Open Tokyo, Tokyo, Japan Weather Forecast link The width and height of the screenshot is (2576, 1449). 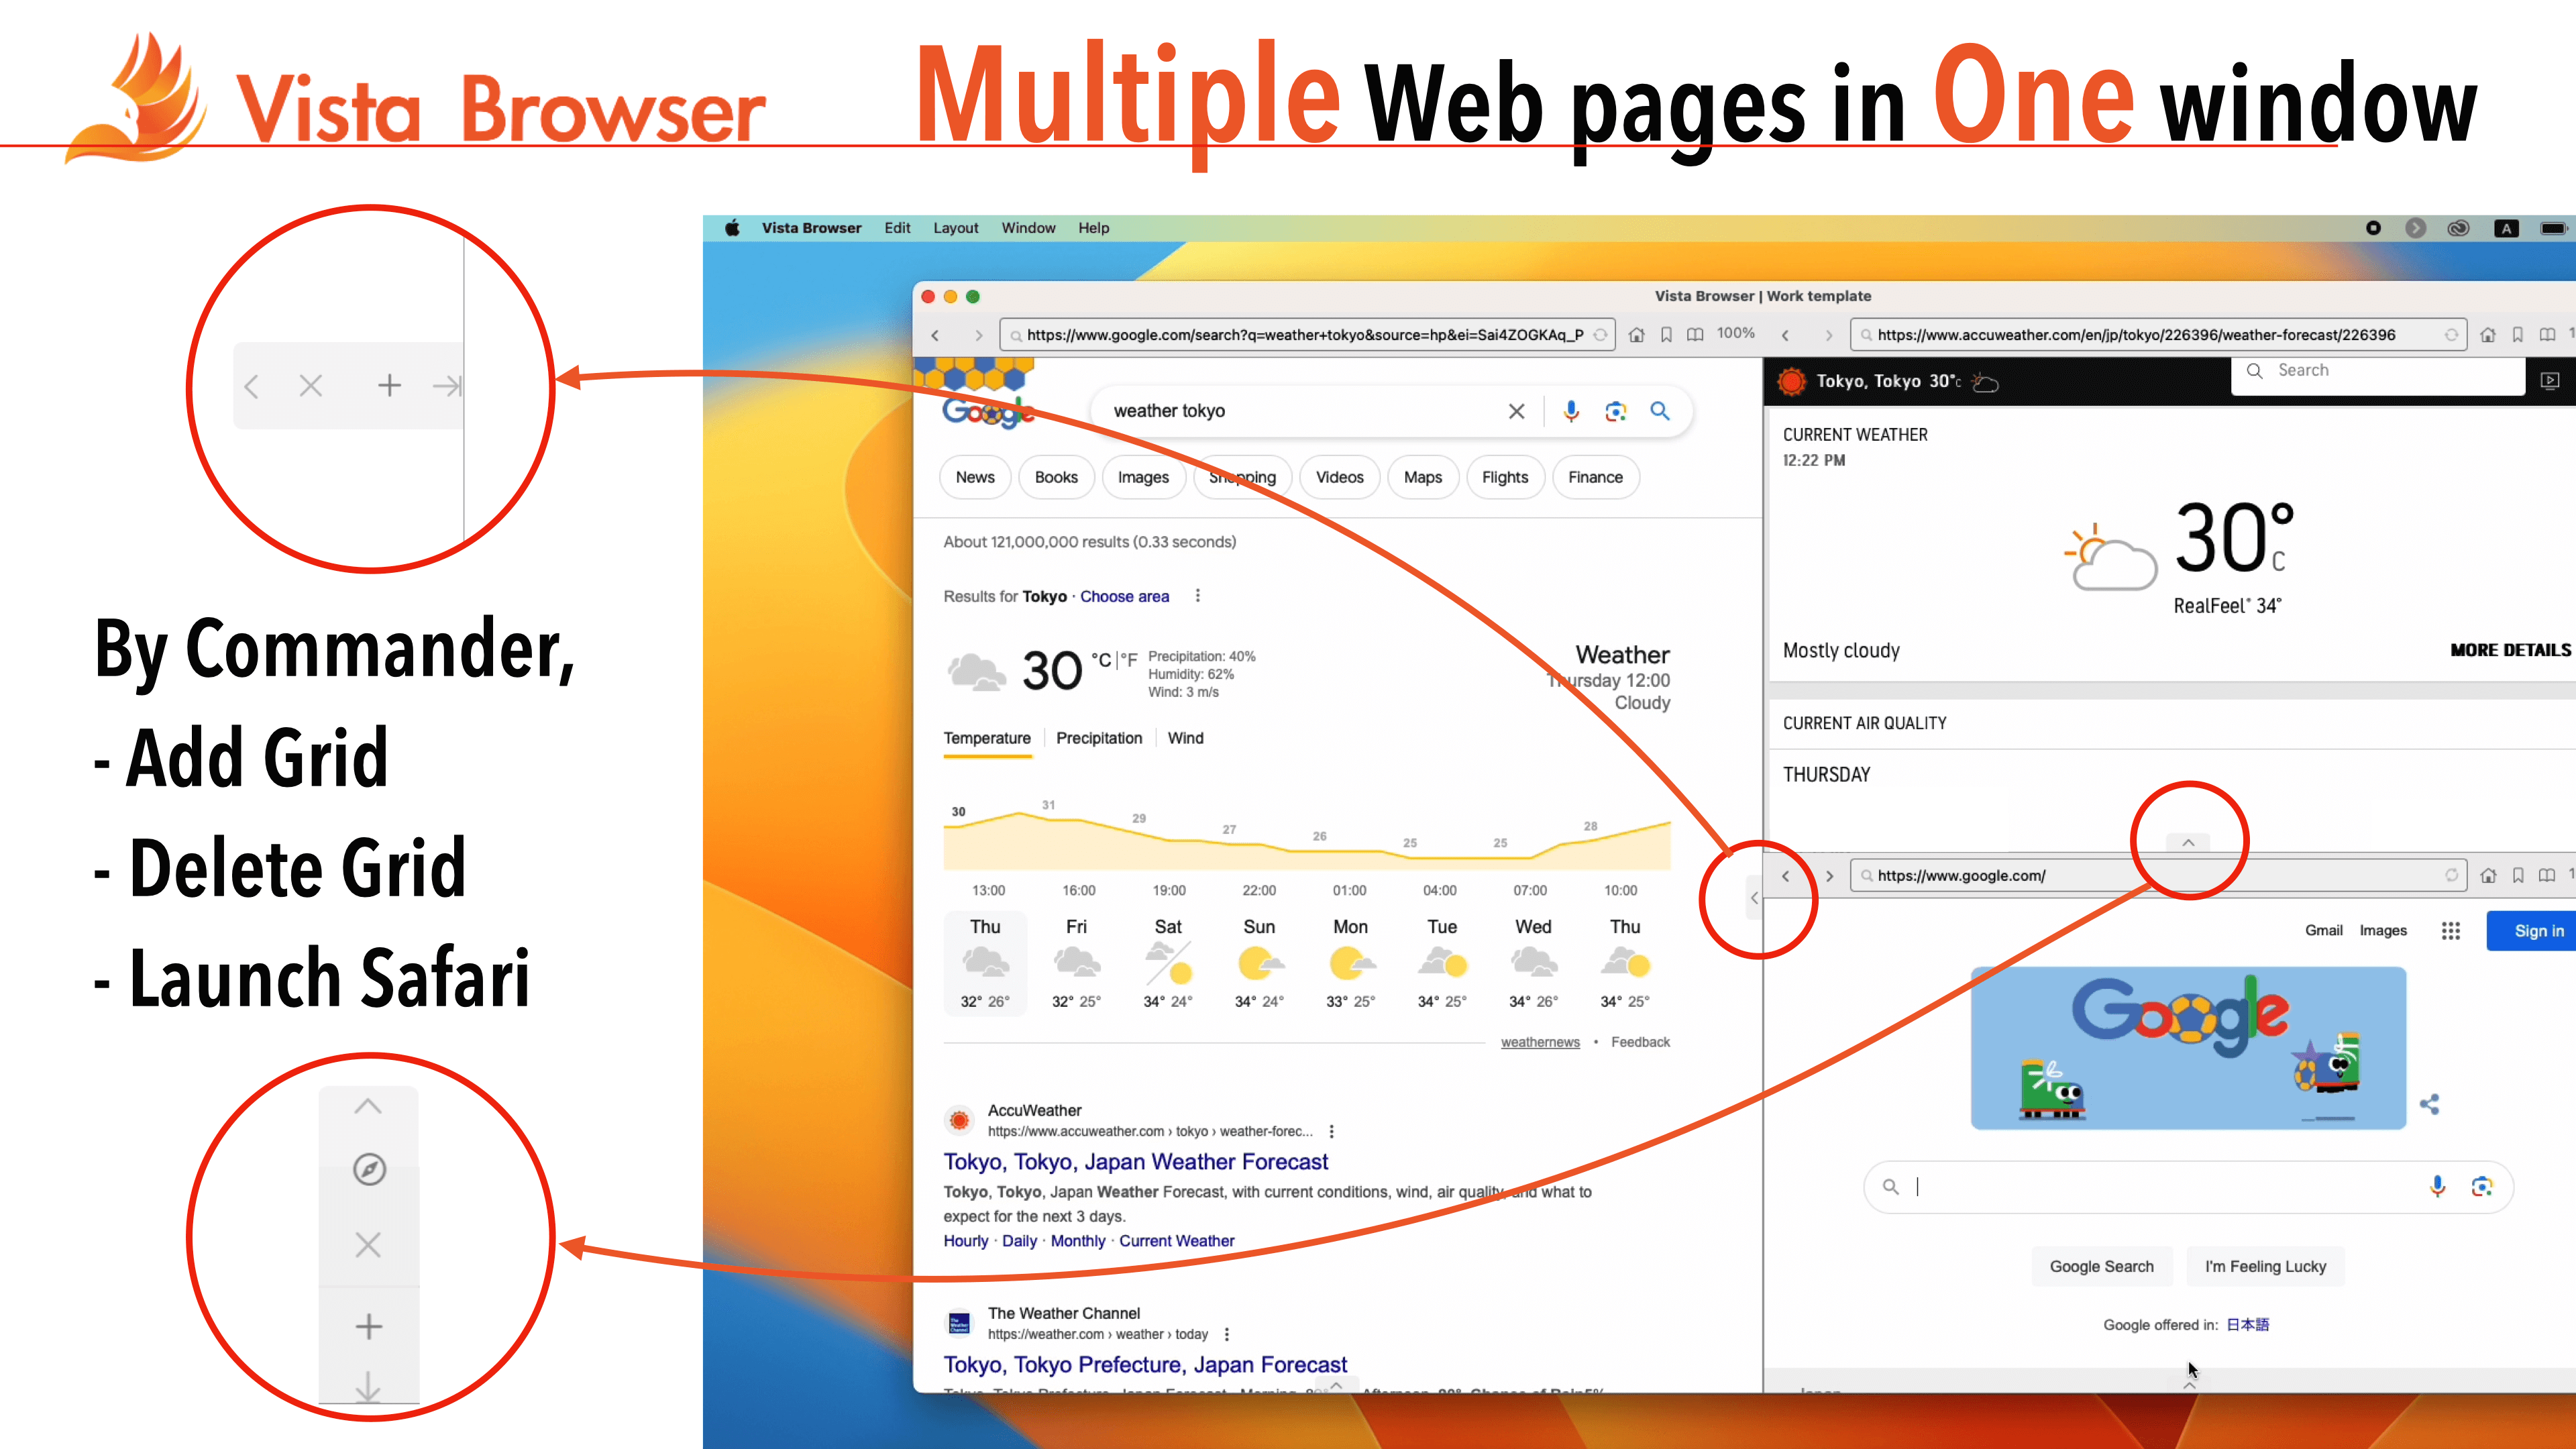click(x=1135, y=1162)
